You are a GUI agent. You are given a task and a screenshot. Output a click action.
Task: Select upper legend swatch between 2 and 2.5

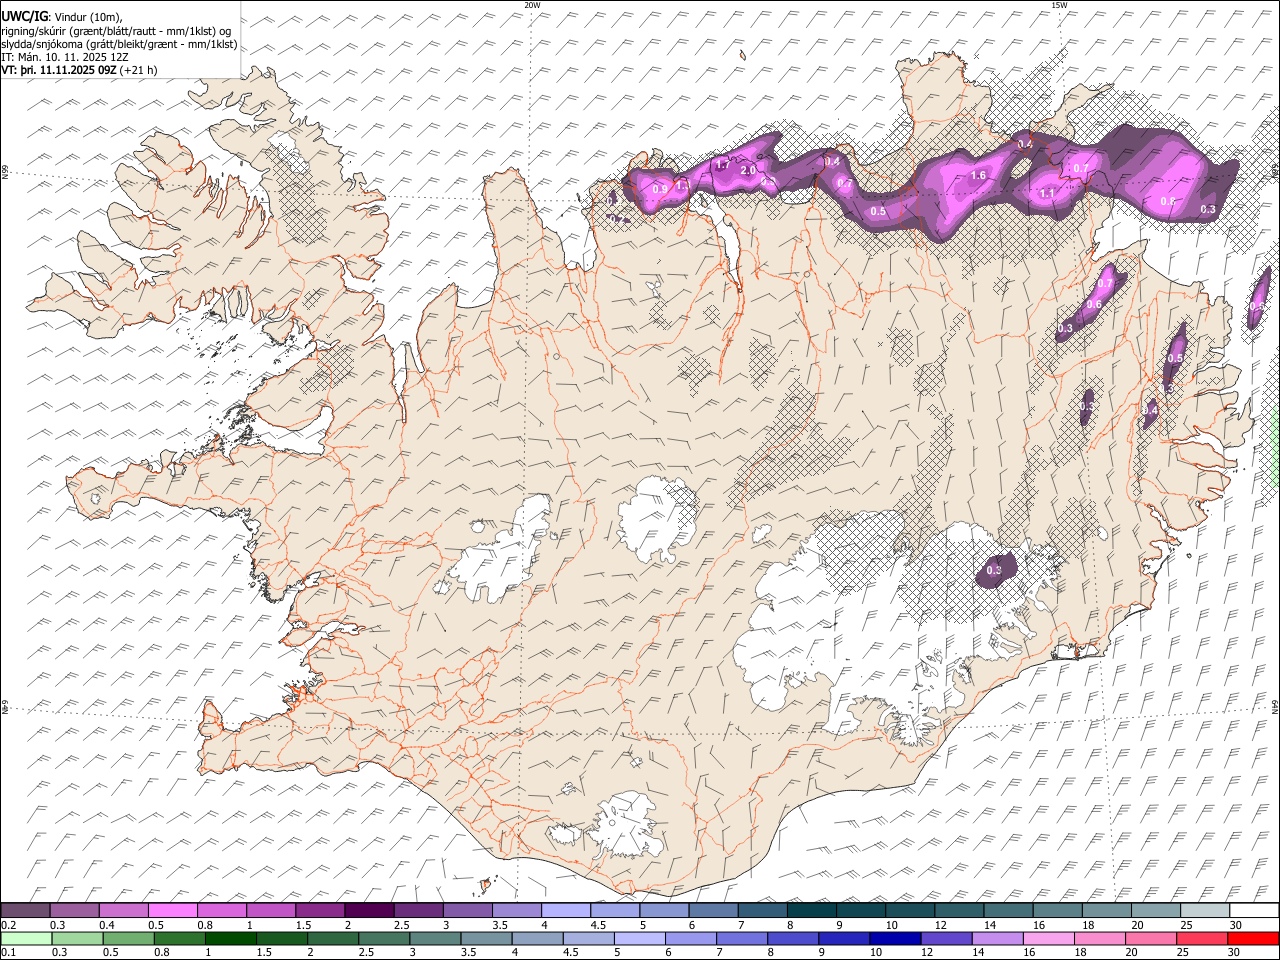click(368, 910)
